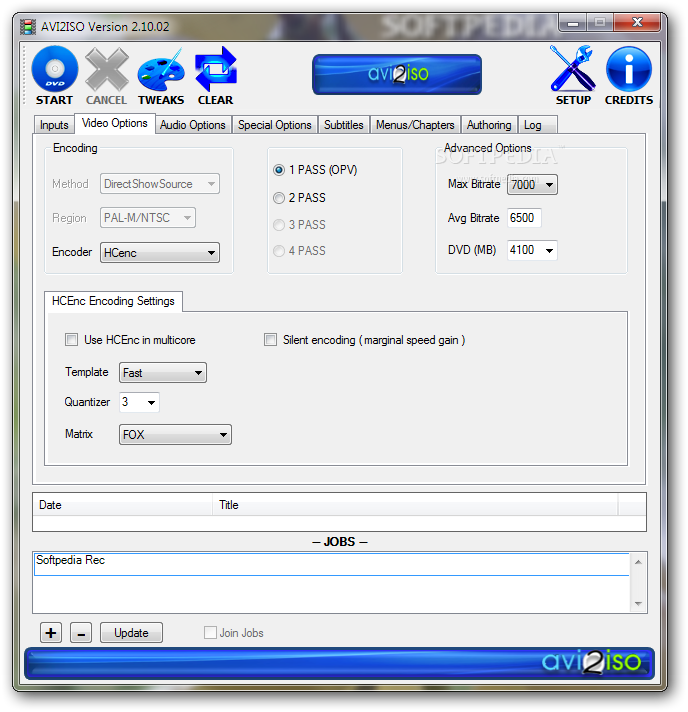
Task: Click the grey CANCEL X icon
Action: 107,69
